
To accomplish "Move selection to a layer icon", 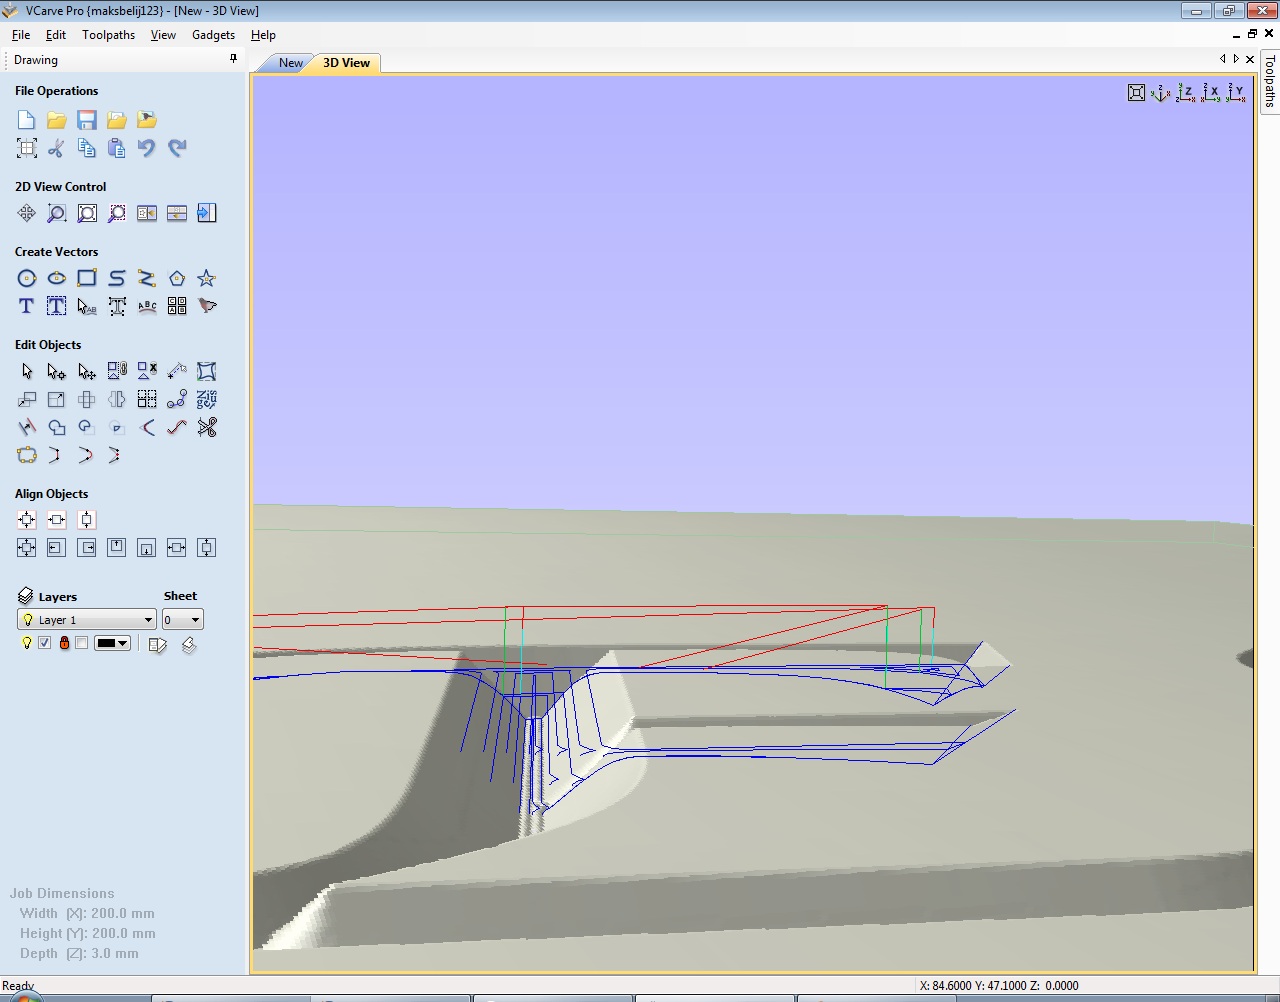I will 157,644.
